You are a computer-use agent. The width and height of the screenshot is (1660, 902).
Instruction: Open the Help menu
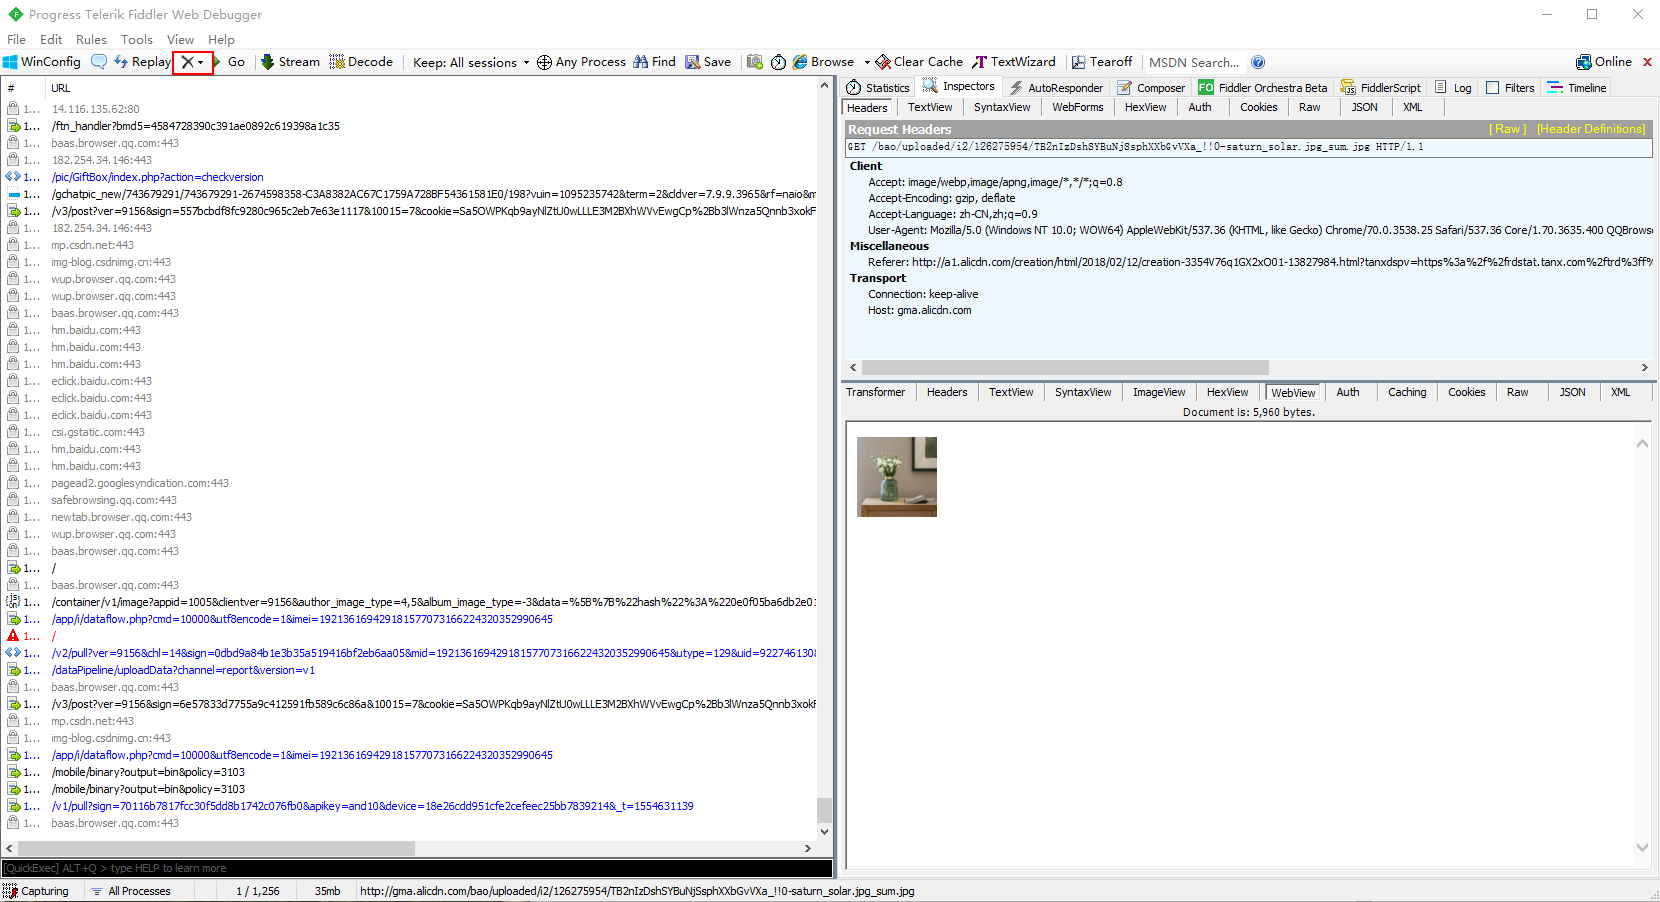click(x=221, y=40)
